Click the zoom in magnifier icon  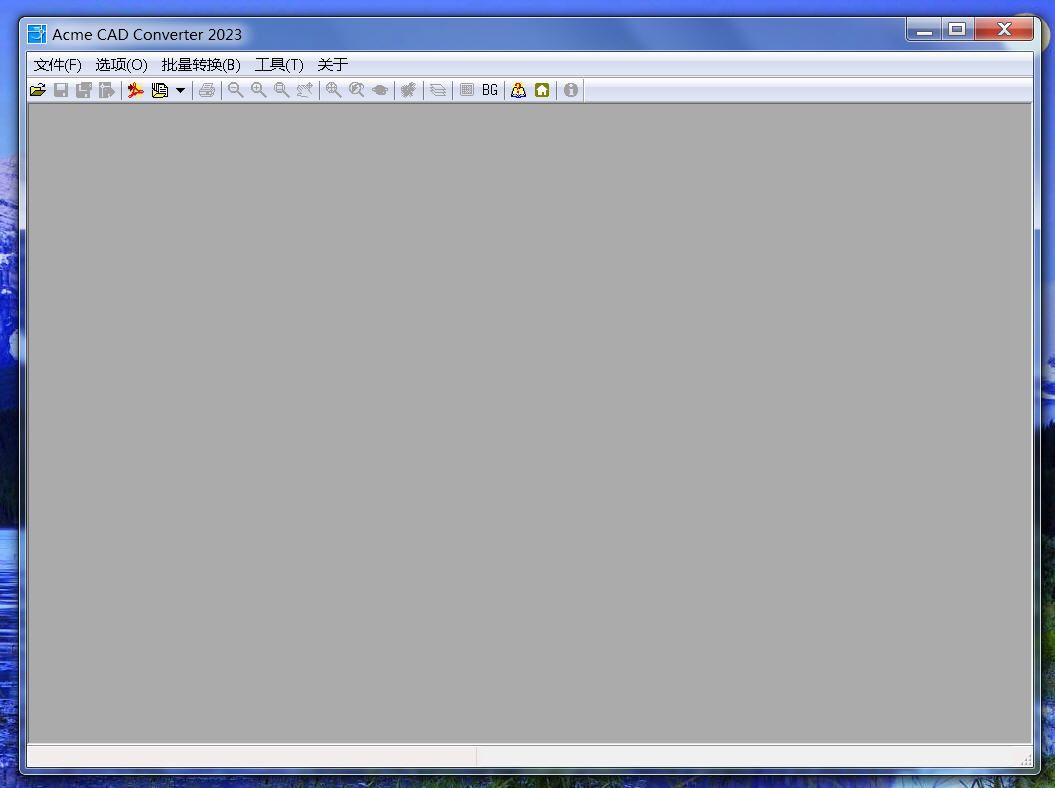click(259, 90)
